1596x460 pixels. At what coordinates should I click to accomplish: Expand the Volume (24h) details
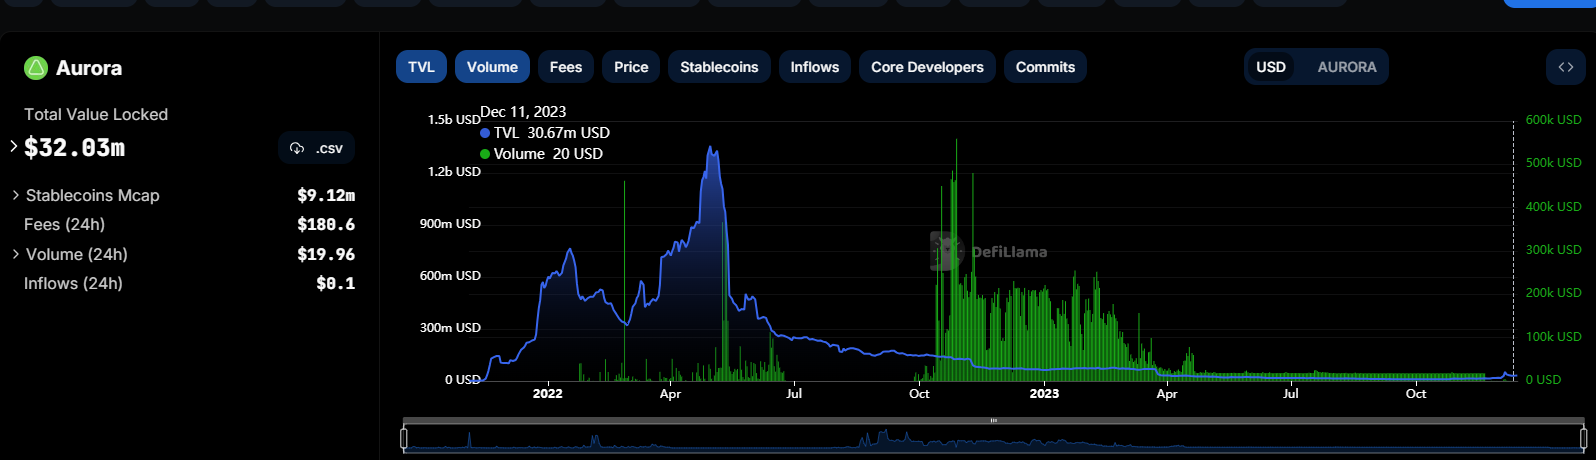pos(15,254)
